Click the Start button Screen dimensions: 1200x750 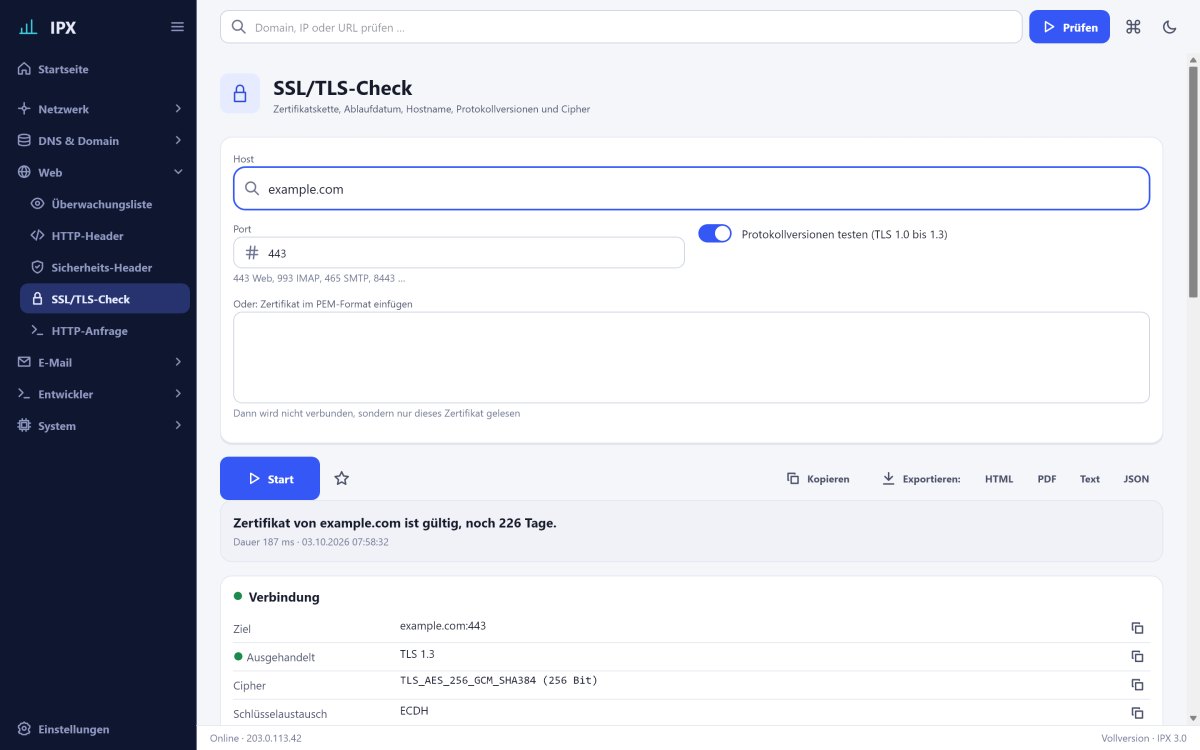(270, 479)
